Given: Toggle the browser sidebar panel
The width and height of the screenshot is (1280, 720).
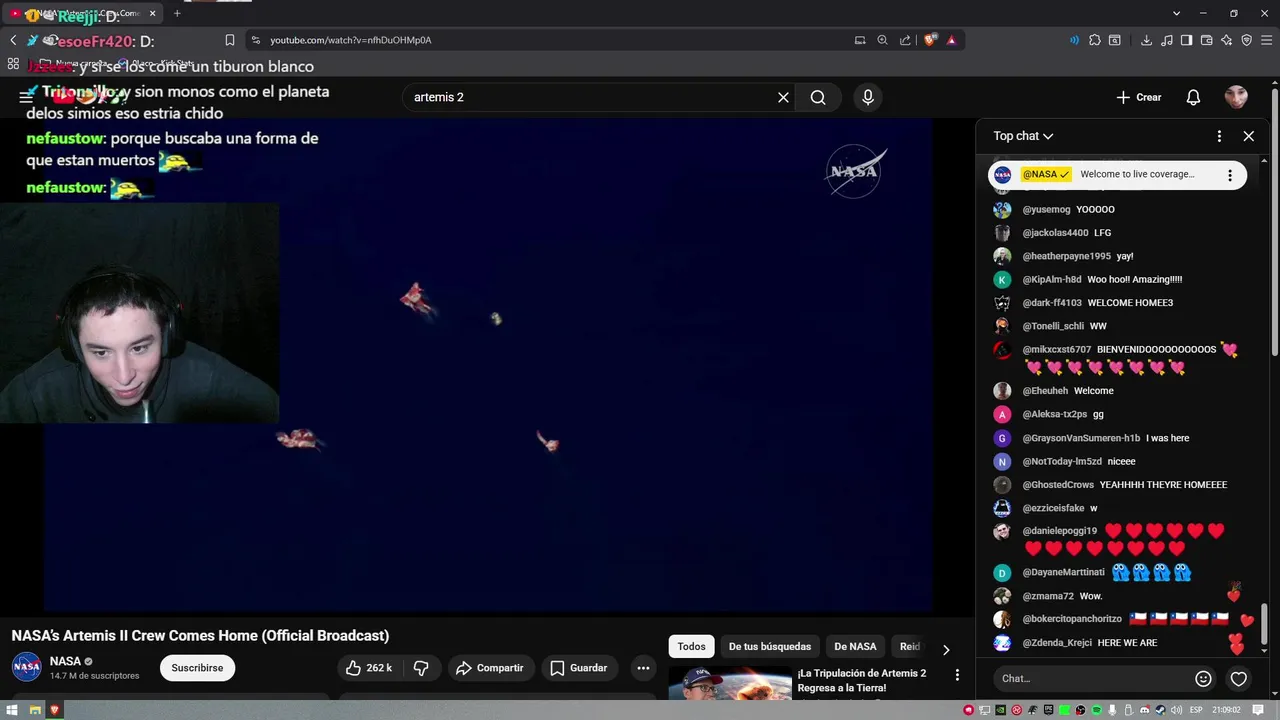Looking at the screenshot, I should click(1186, 40).
